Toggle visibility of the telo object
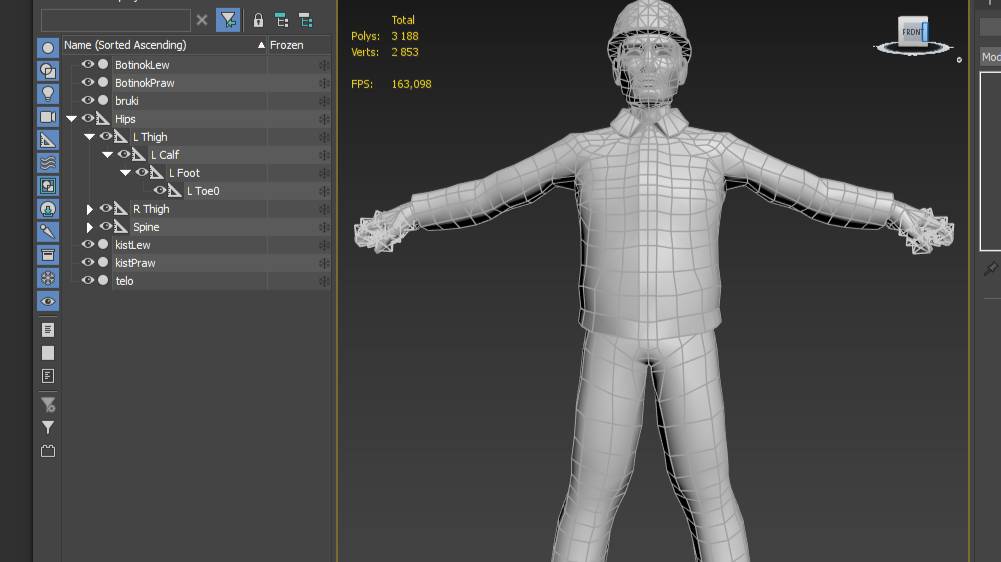Screen dimensions: 1001x562 [88, 281]
